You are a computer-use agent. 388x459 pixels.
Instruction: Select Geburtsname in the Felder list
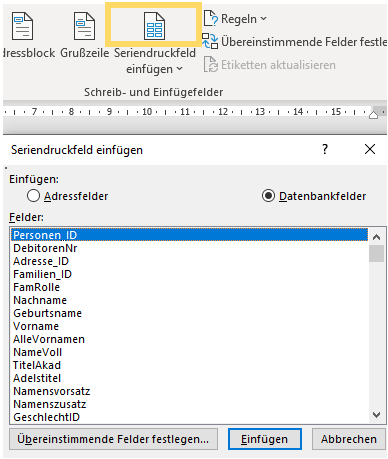(190, 313)
